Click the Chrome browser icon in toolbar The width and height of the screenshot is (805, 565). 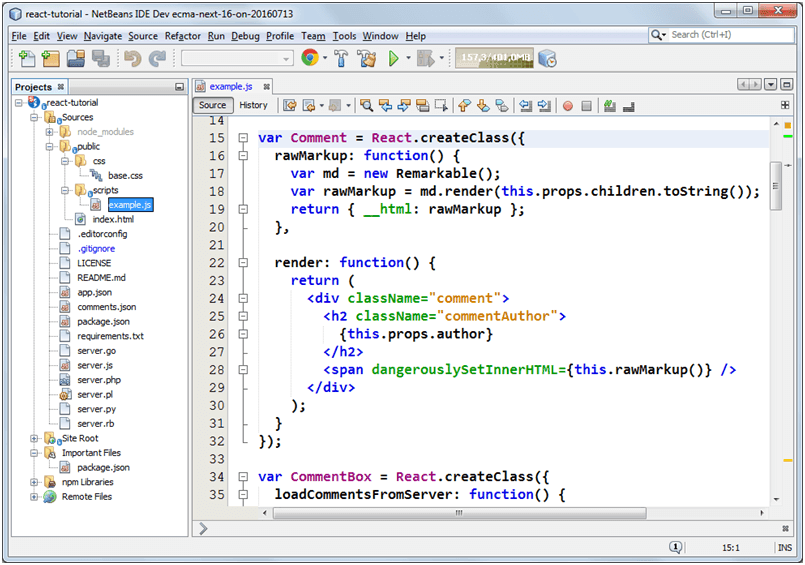click(309, 59)
